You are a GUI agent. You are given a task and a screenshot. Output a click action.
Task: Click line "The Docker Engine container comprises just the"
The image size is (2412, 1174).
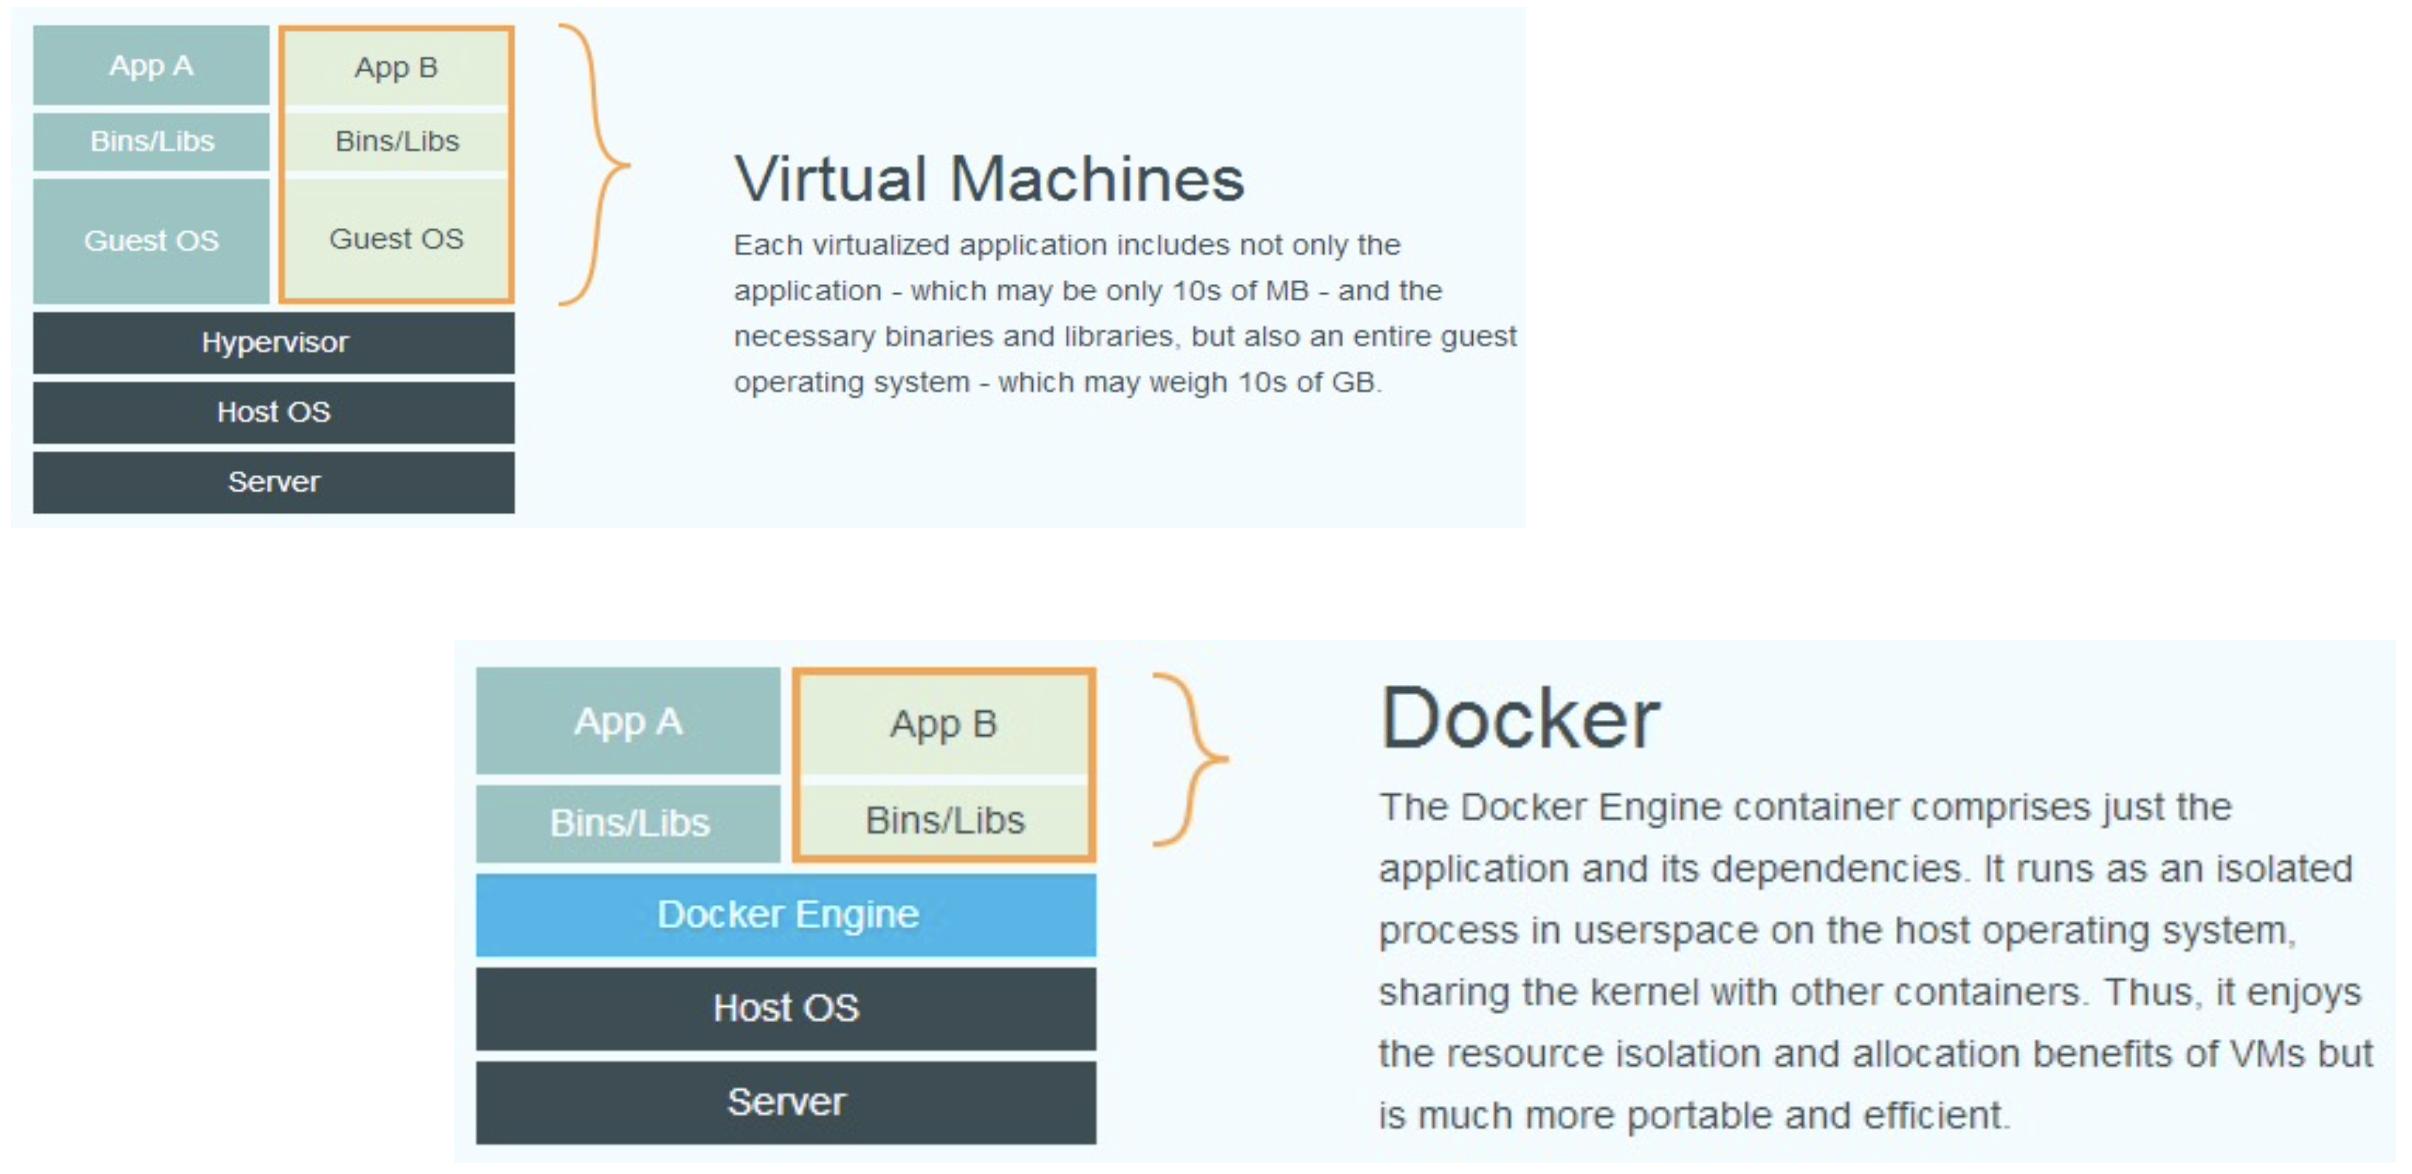coord(1806,807)
